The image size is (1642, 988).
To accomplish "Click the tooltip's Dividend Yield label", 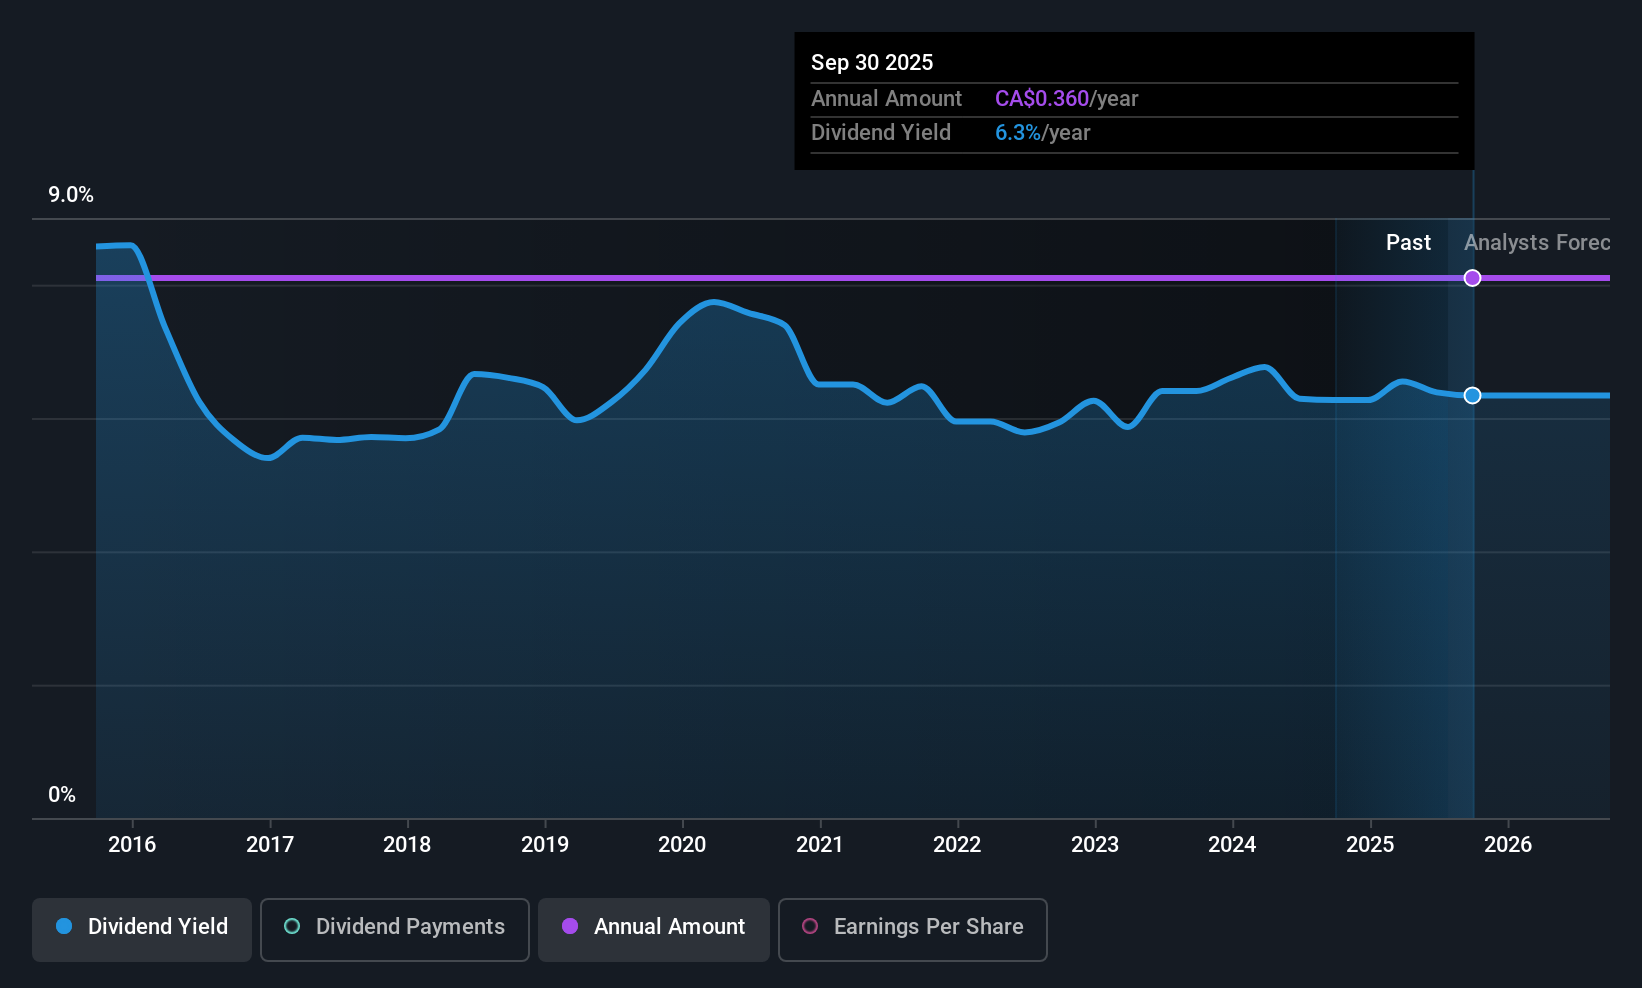I will point(881,133).
